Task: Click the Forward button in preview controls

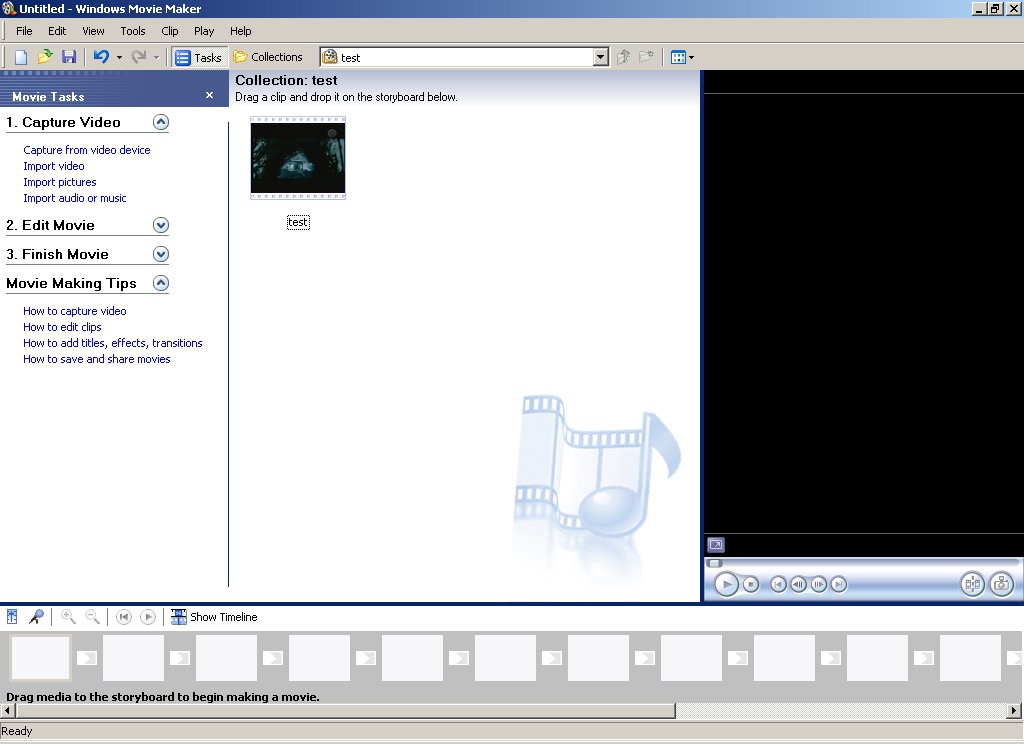Action: pos(839,584)
